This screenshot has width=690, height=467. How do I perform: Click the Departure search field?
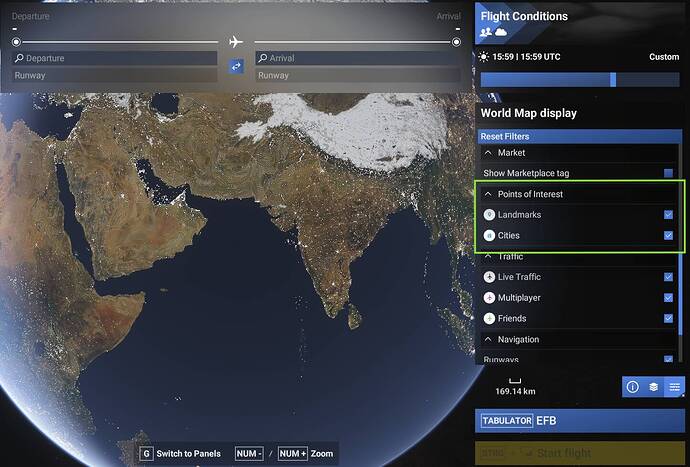(115, 58)
